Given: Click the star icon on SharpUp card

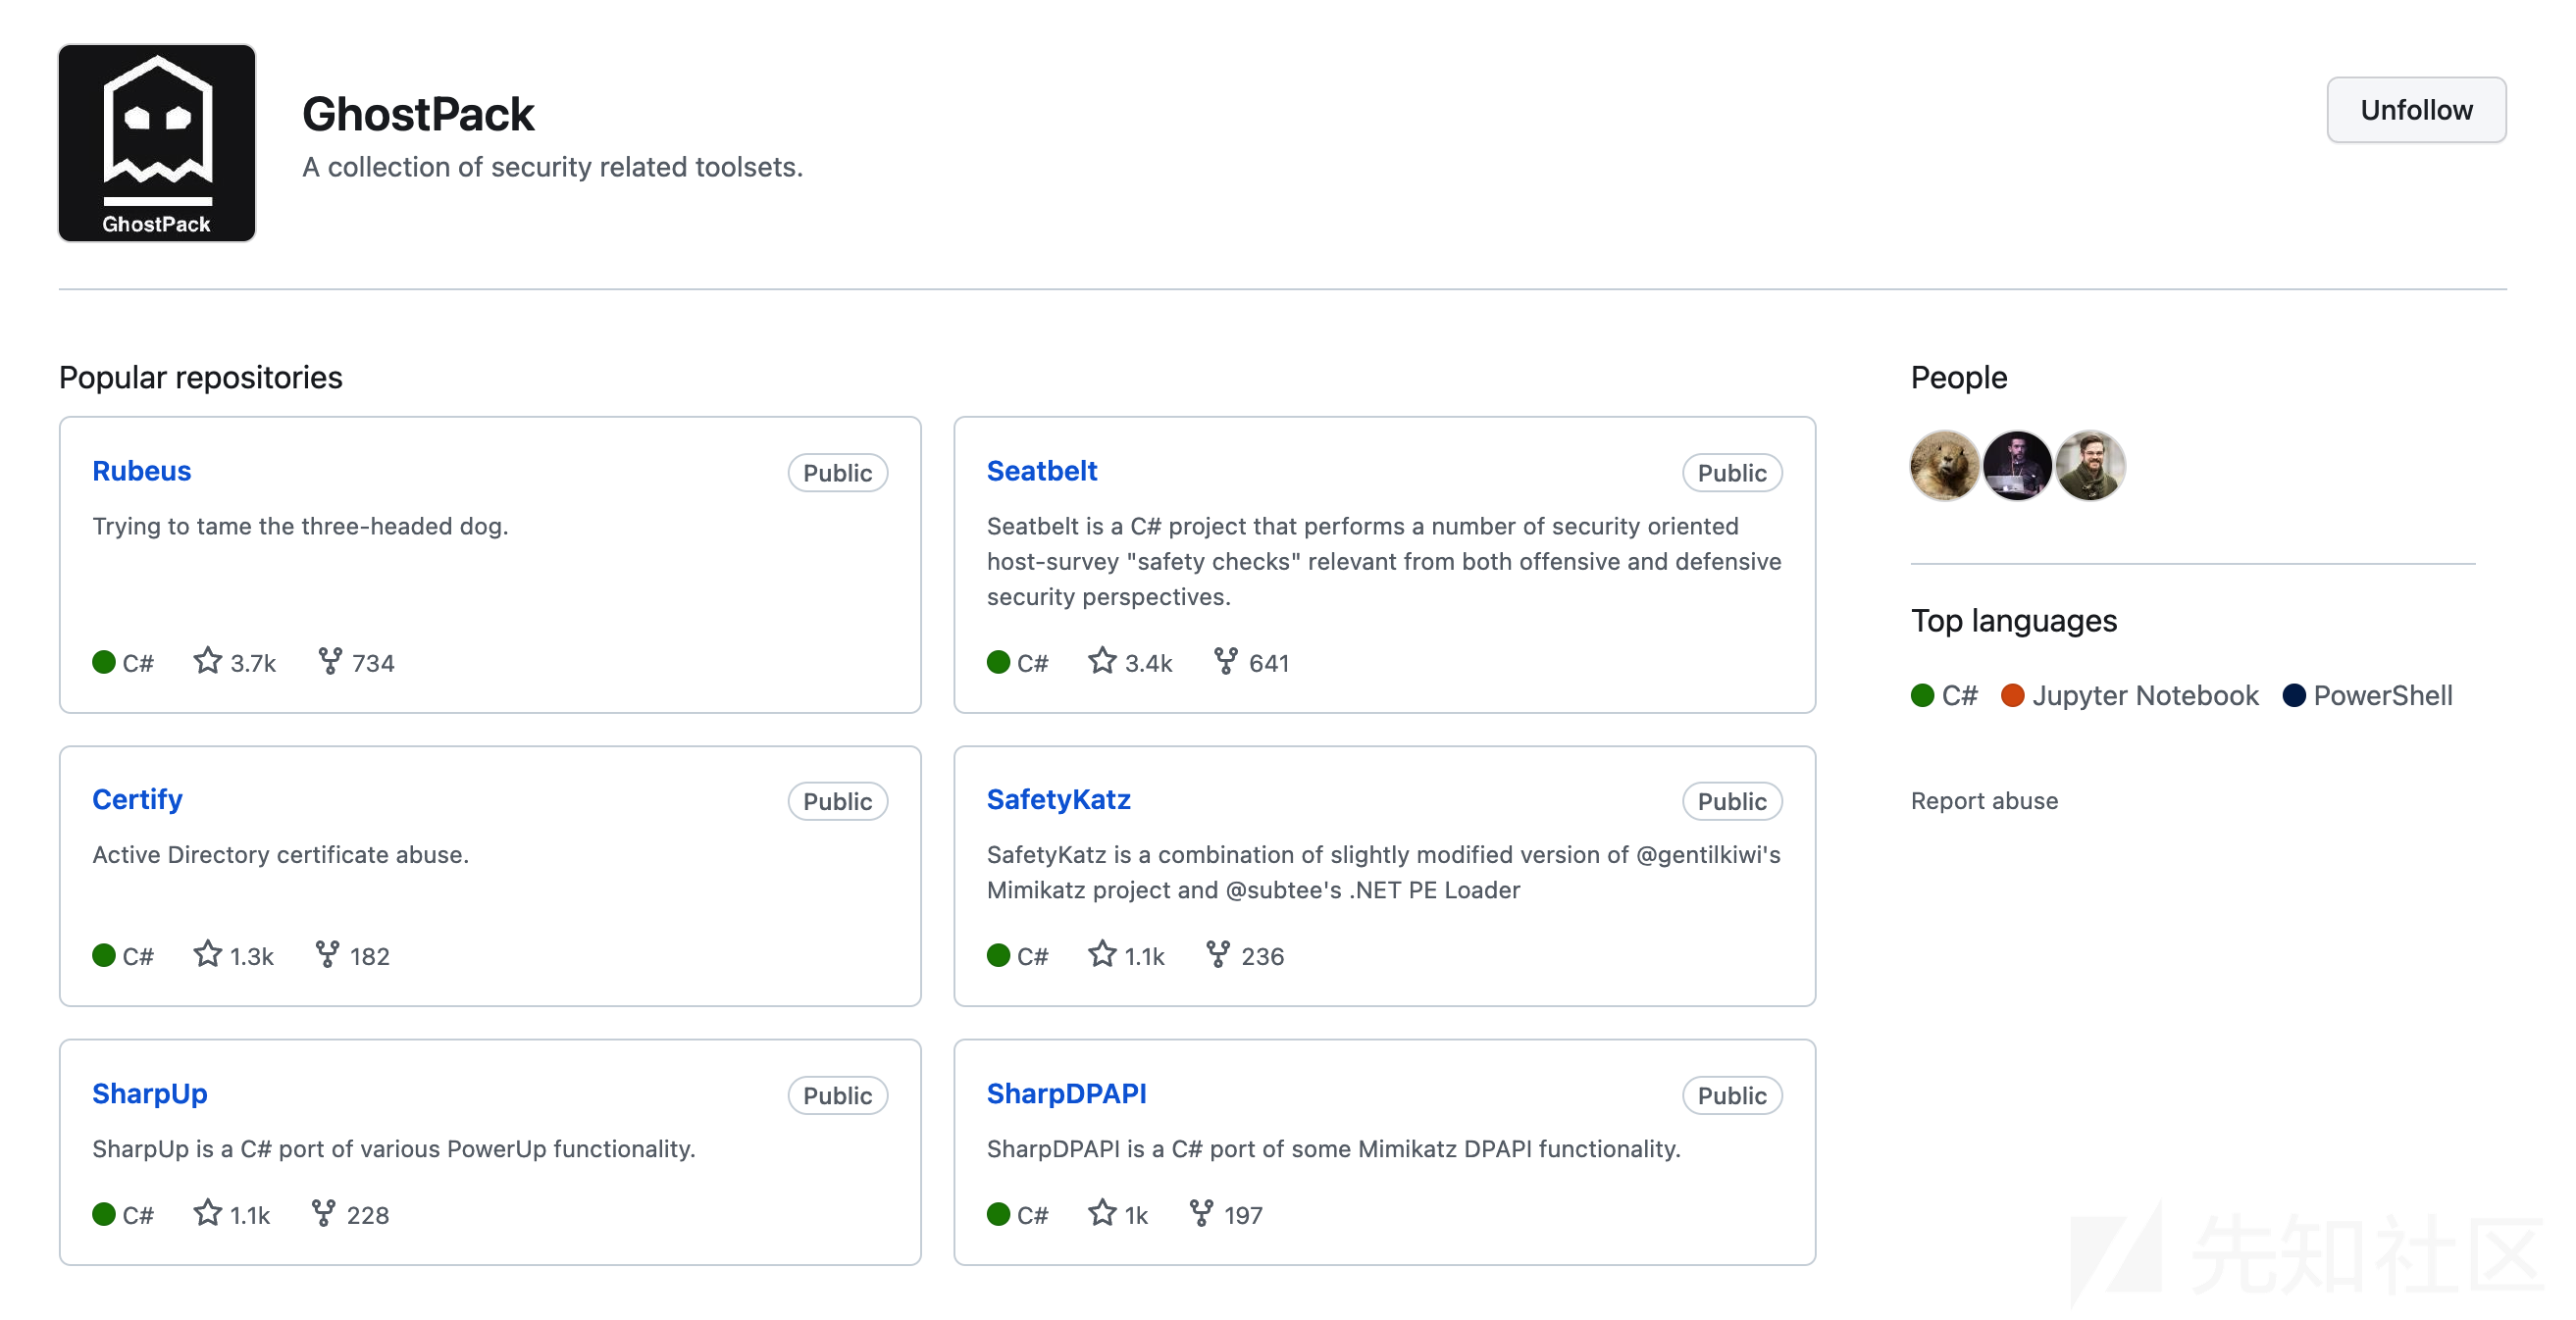Looking at the screenshot, I should click(208, 1213).
